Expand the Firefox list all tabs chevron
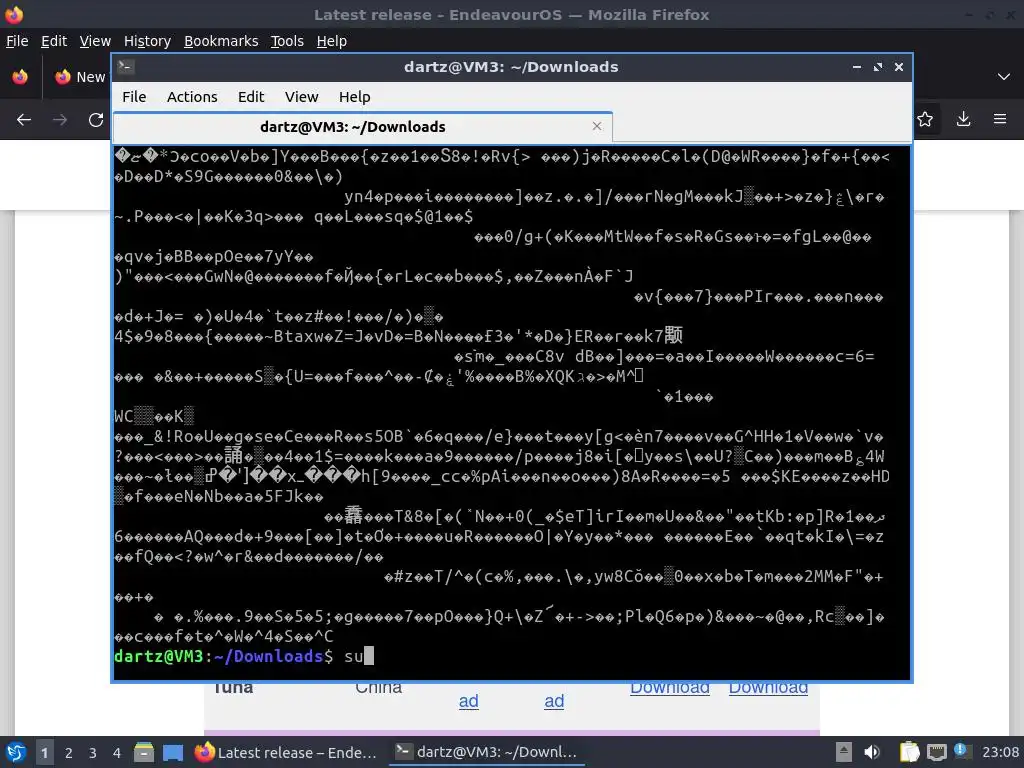This screenshot has width=1024, height=768. (1004, 76)
